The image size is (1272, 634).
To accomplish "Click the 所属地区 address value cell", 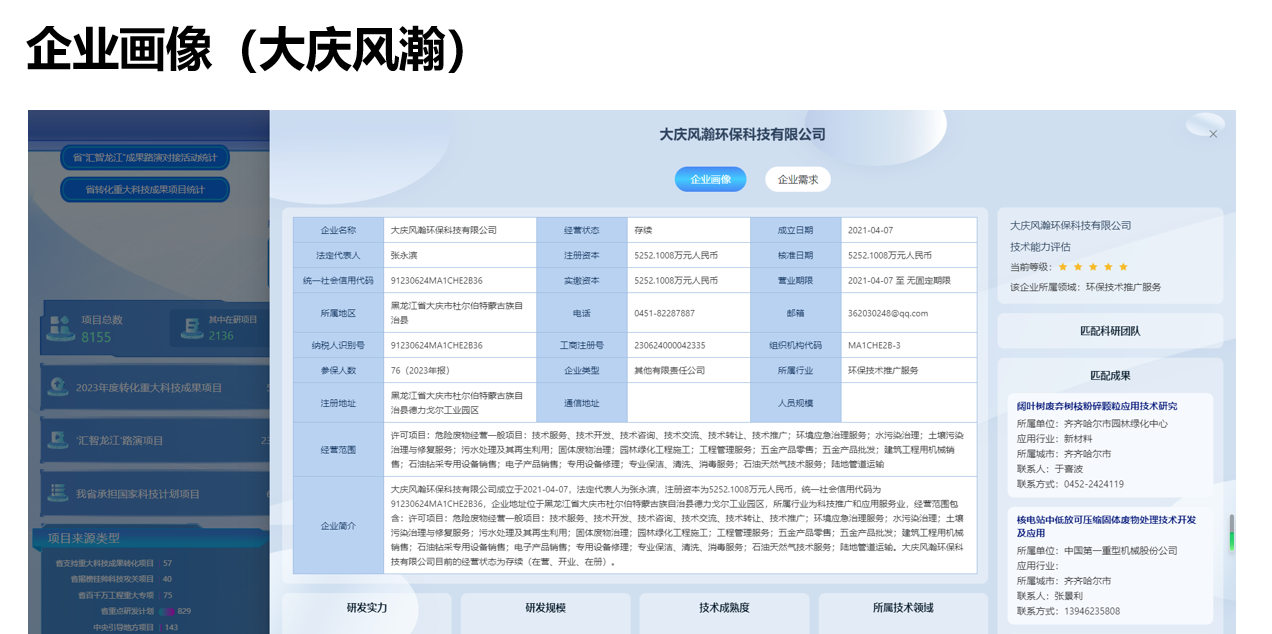I will pos(460,313).
